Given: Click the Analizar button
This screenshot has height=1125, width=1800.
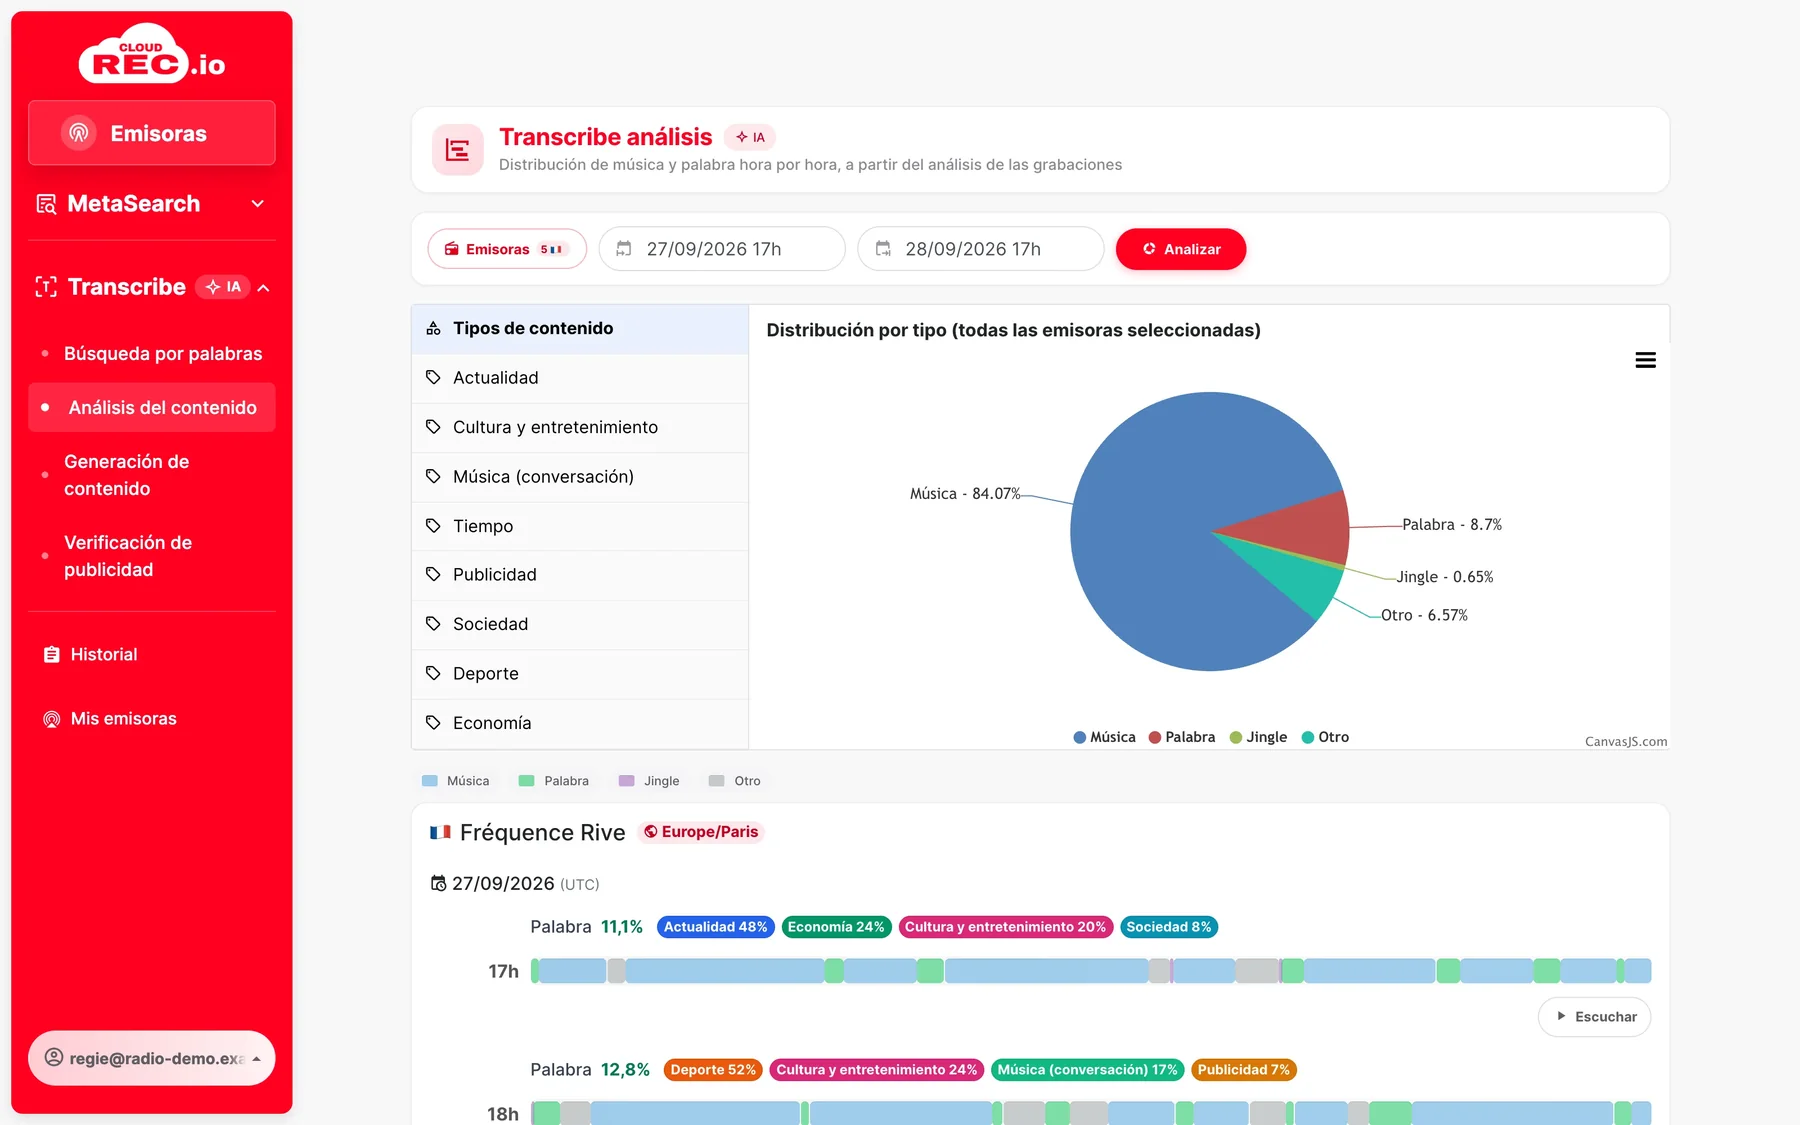Looking at the screenshot, I should [x=1181, y=249].
